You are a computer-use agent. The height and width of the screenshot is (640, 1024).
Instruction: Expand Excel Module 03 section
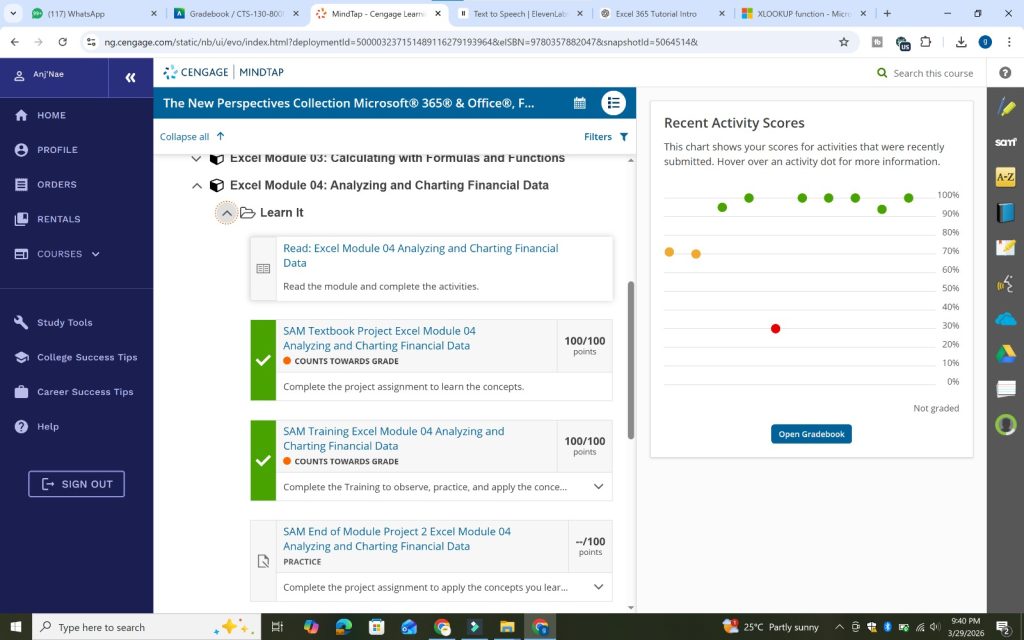click(x=196, y=158)
